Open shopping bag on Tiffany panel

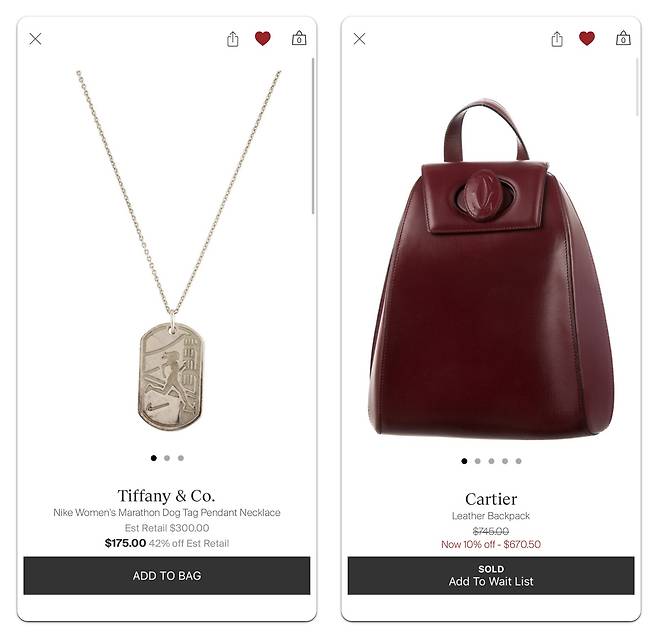pos(299,38)
